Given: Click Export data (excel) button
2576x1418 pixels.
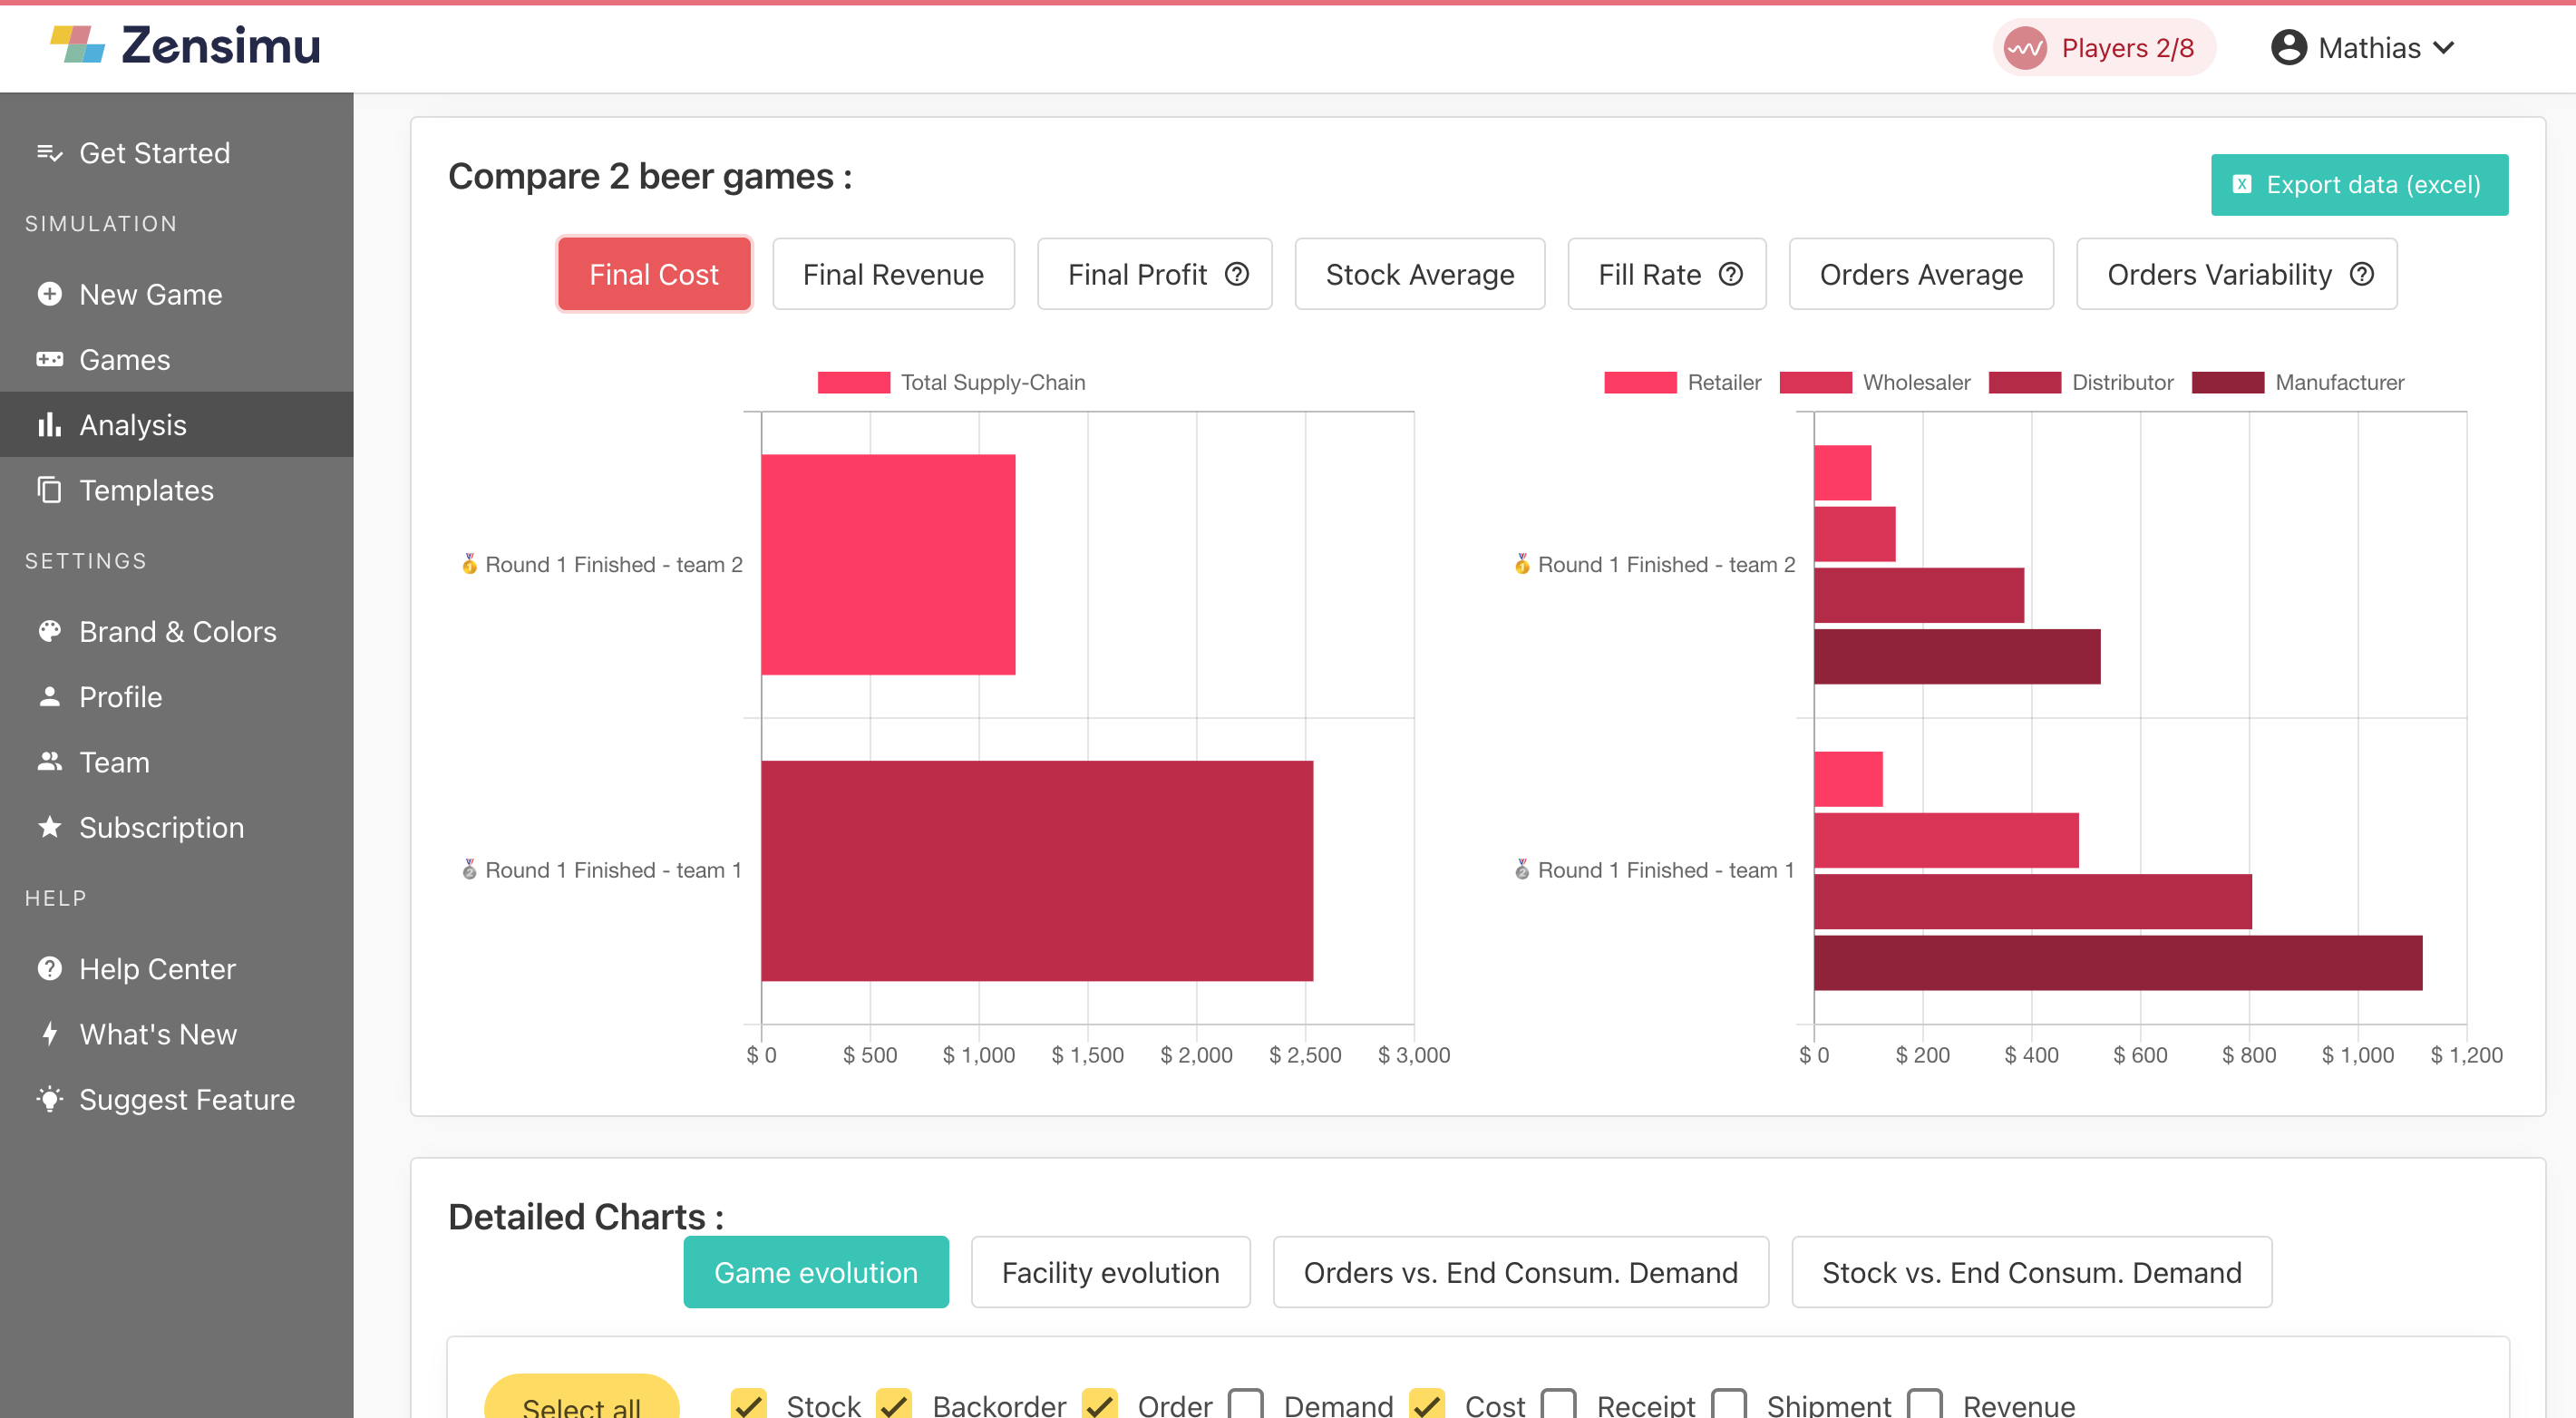Looking at the screenshot, I should [2358, 185].
